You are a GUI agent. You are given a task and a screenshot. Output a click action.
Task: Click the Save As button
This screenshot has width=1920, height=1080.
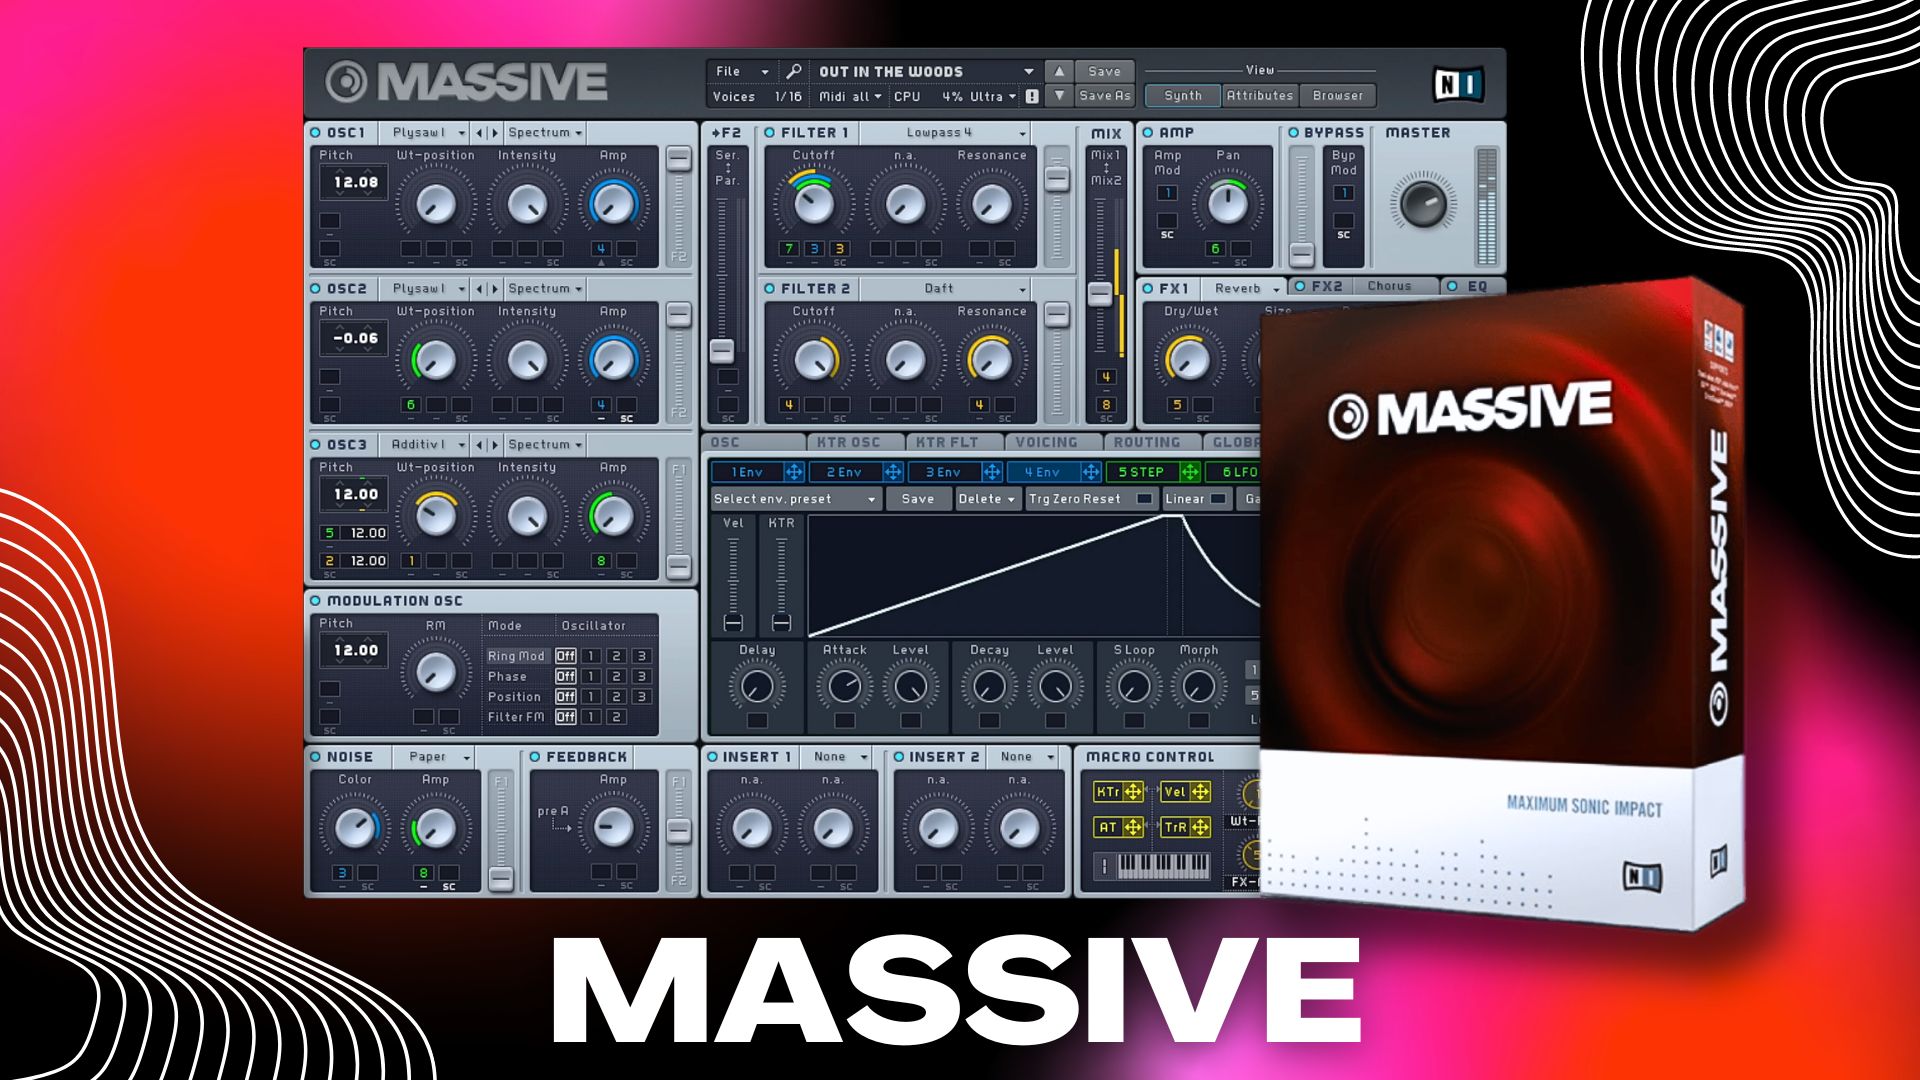tap(1104, 96)
